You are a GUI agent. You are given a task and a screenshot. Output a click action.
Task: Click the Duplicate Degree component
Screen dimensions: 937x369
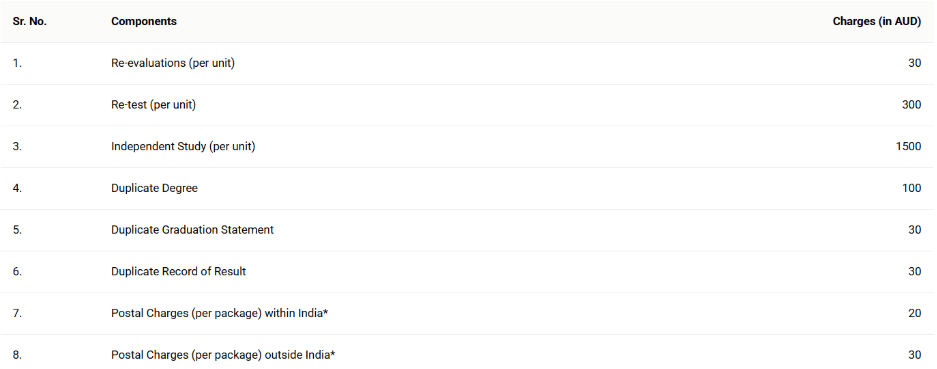[154, 188]
